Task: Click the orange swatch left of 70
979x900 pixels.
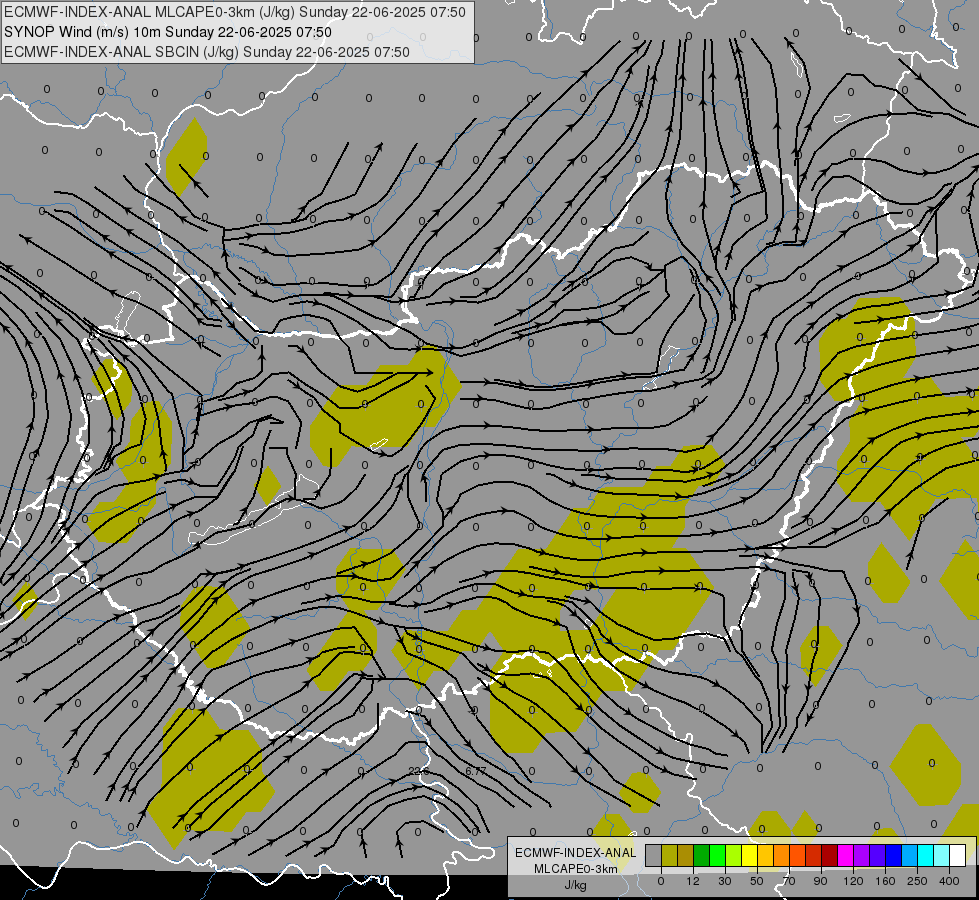Action: 782,855
